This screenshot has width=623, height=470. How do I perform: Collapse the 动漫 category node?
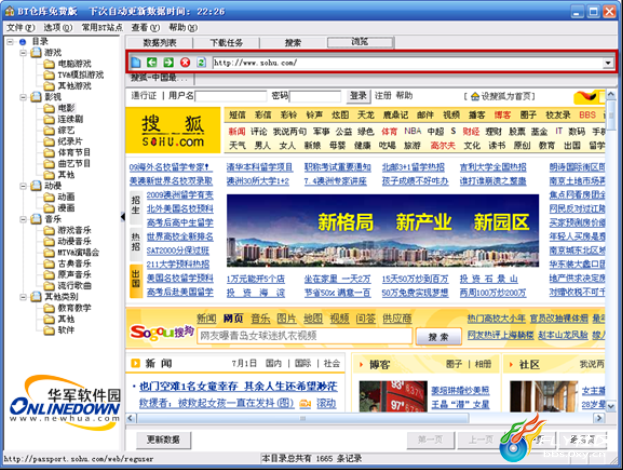coord(23,186)
